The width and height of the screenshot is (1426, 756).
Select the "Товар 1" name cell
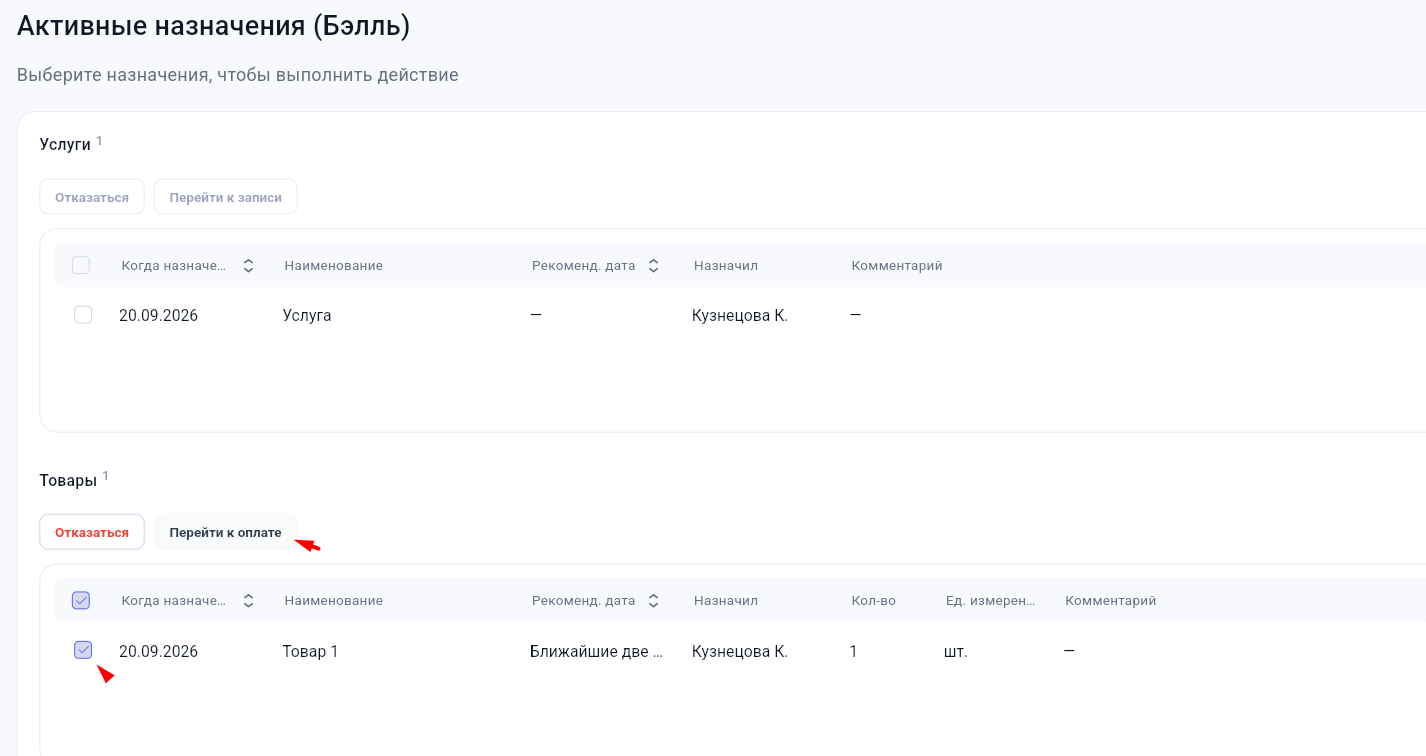(x=311, y=652)
